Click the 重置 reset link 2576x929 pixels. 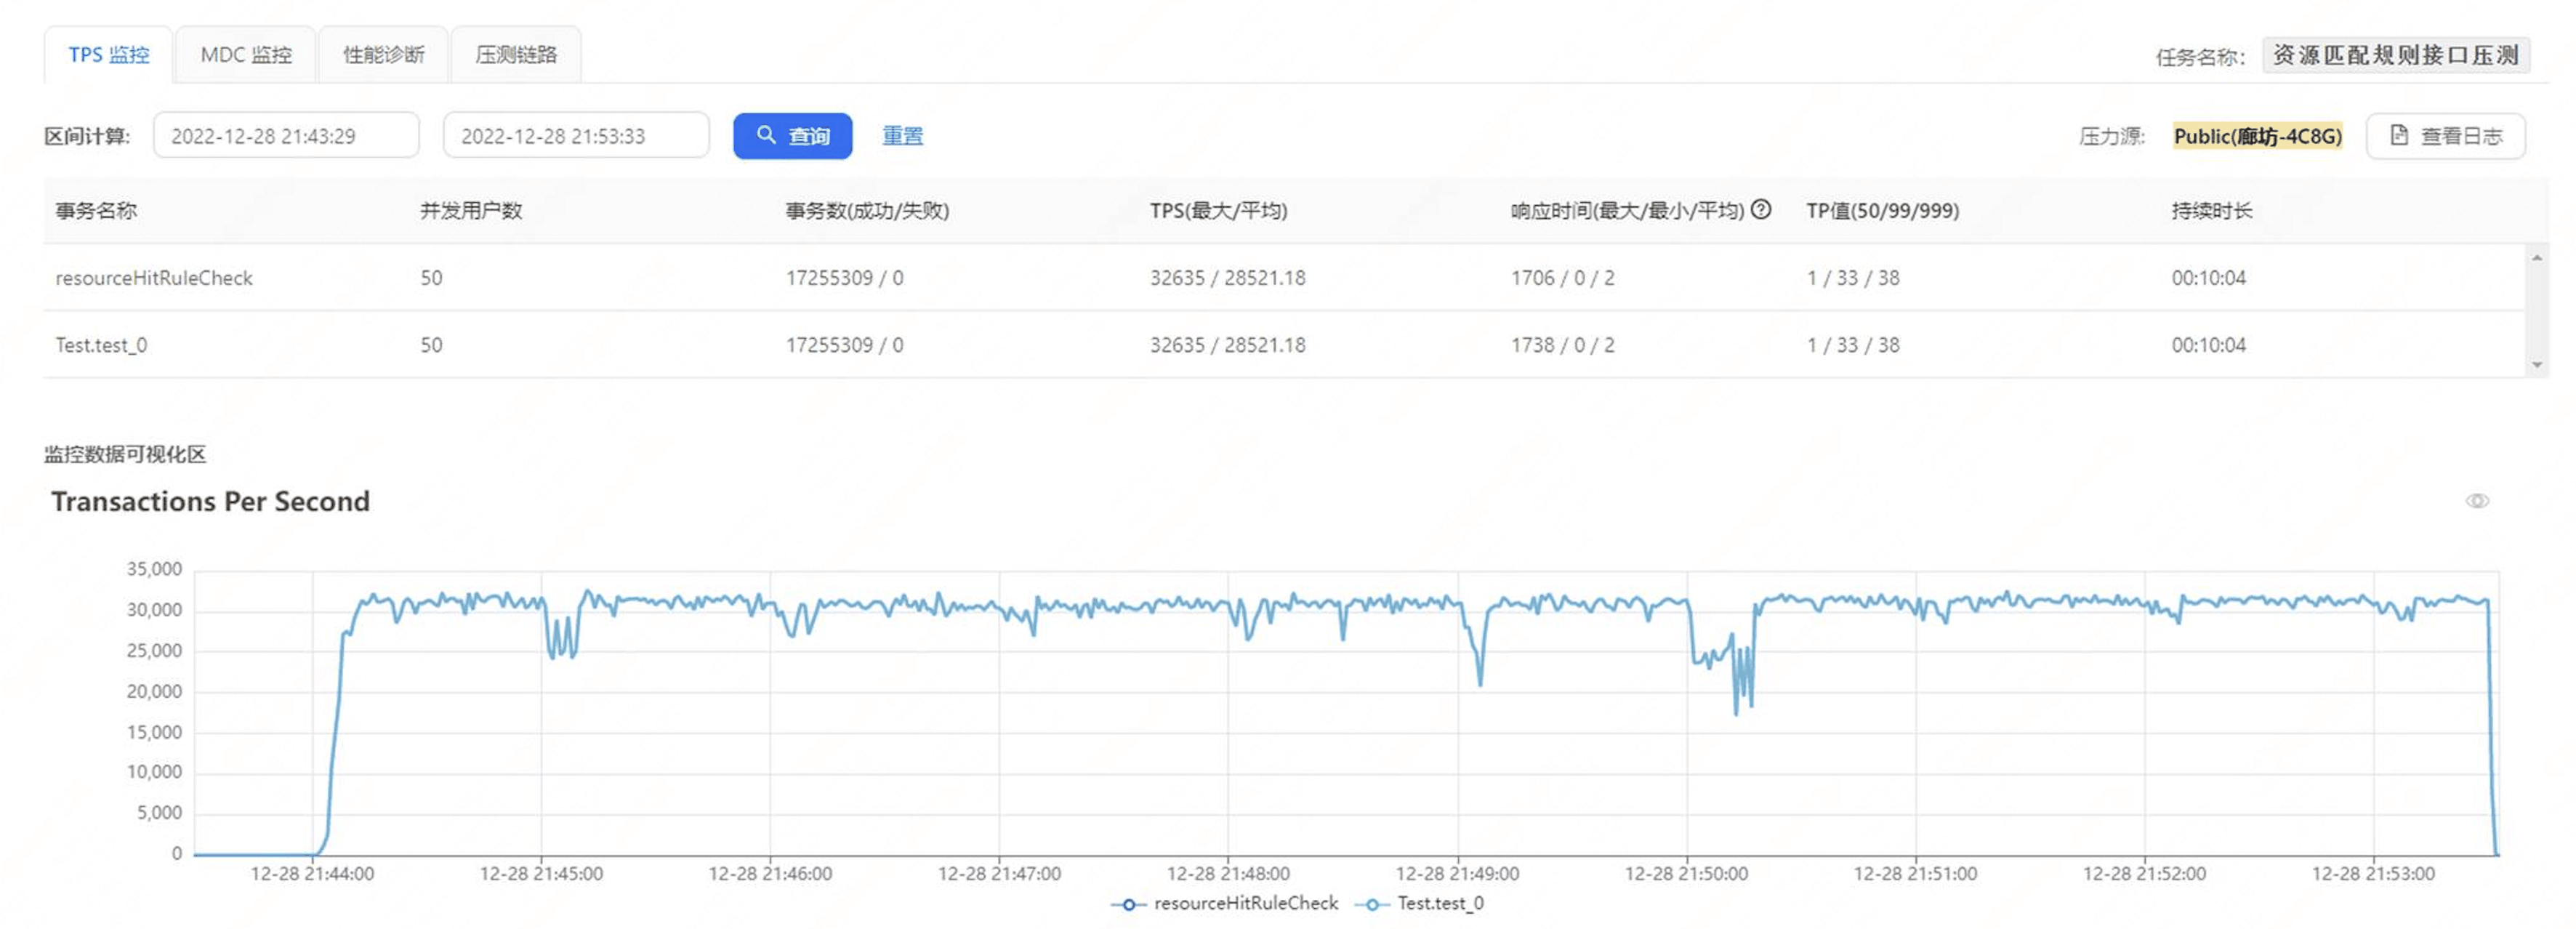coord(902,136)
